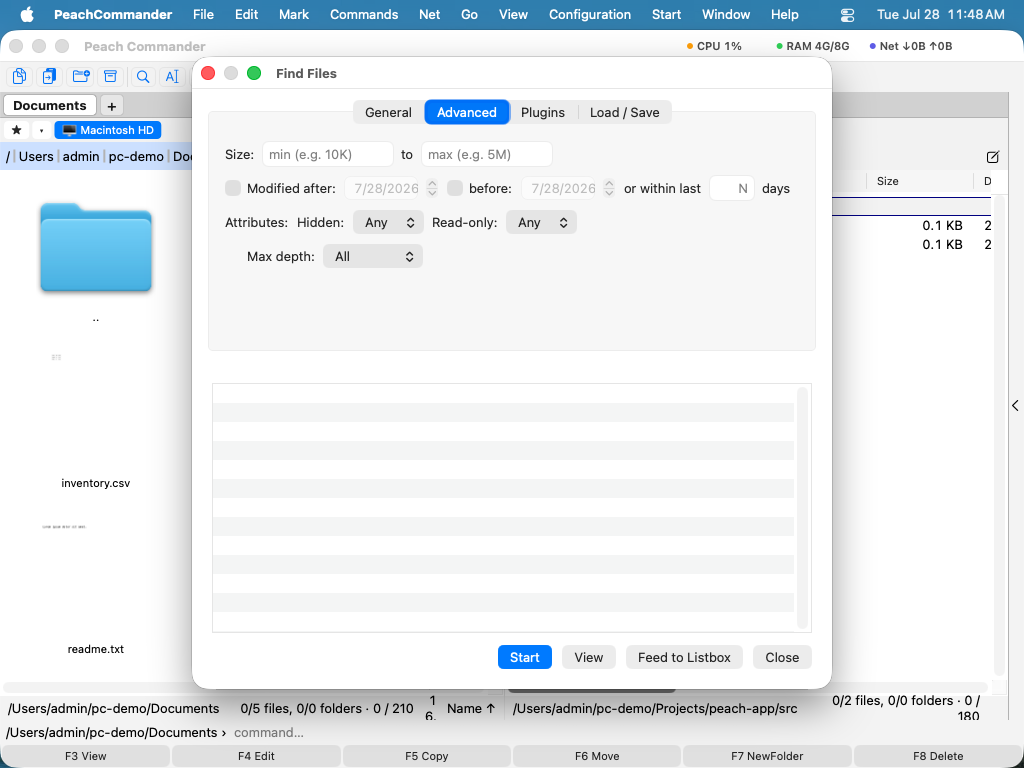Click the Size column header in right panel
Viewport: 1024px width, 768px height.
[888, 181]
